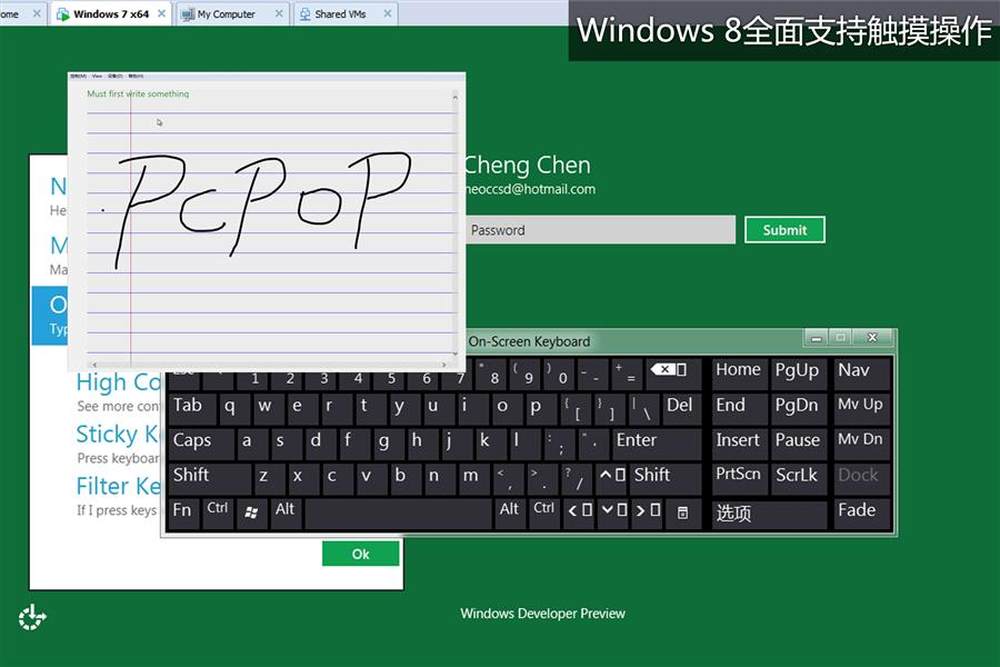Click the semicolon key
The image size is (1000, 667).
(x=558, y=443)
